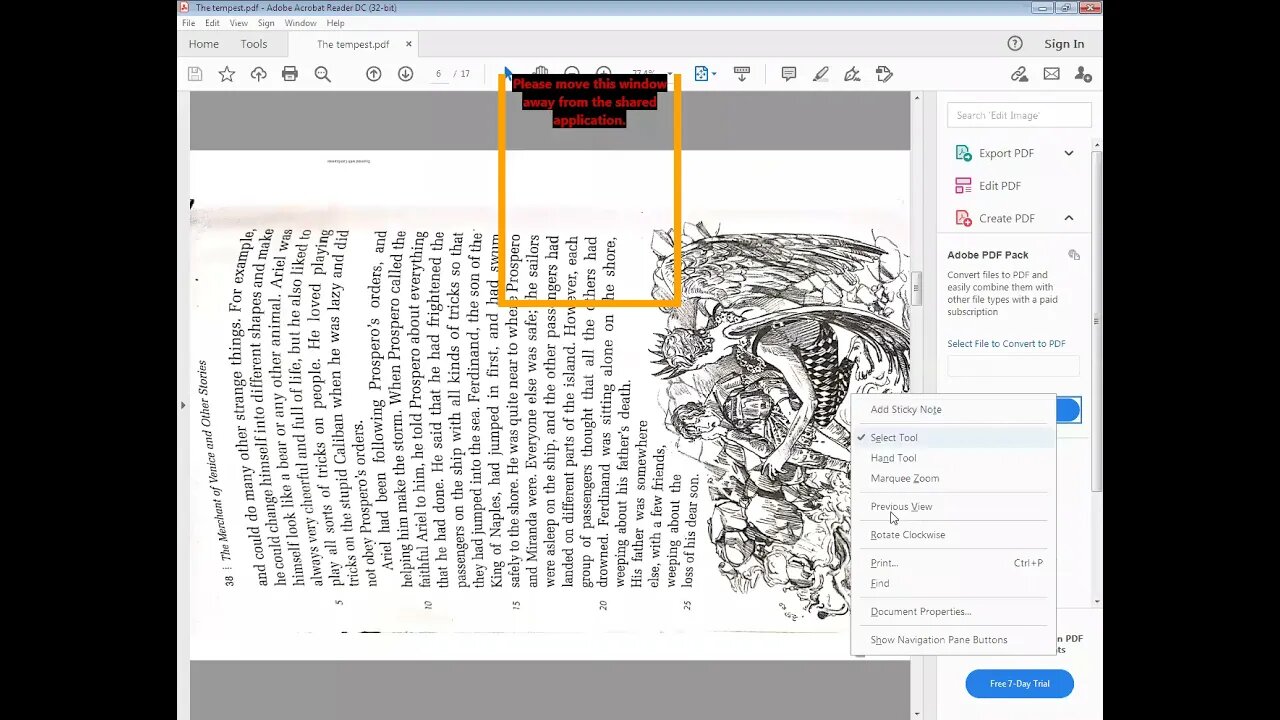The height and width of the screenshot is (720, 1280).
Task: Choose Print... in the context menu
Action: coord(953,563)
